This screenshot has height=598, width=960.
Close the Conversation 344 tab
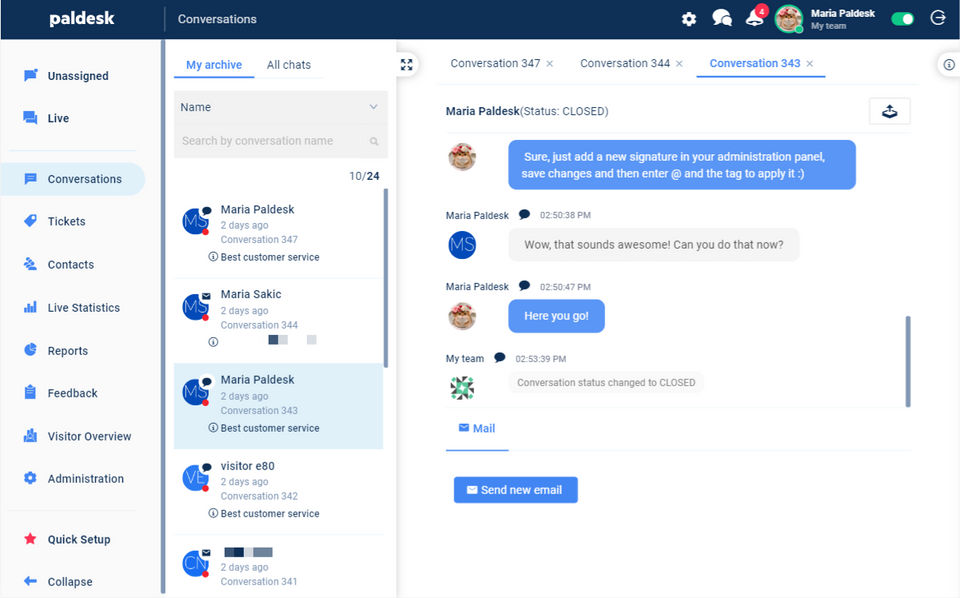[x=679, y=64]
